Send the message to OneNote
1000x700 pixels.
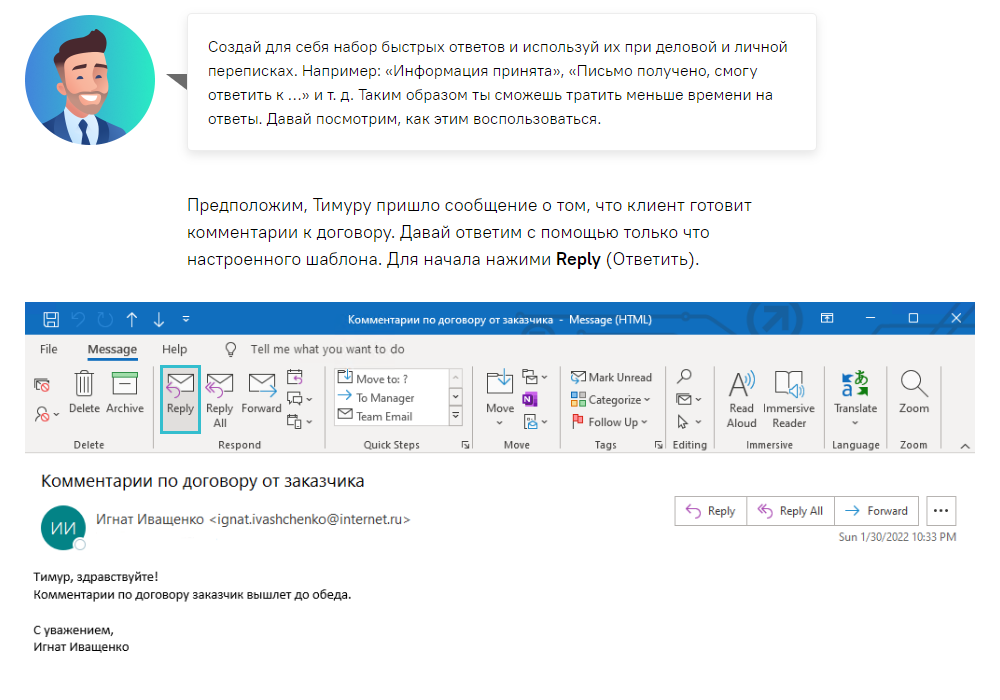pos(530,399)
